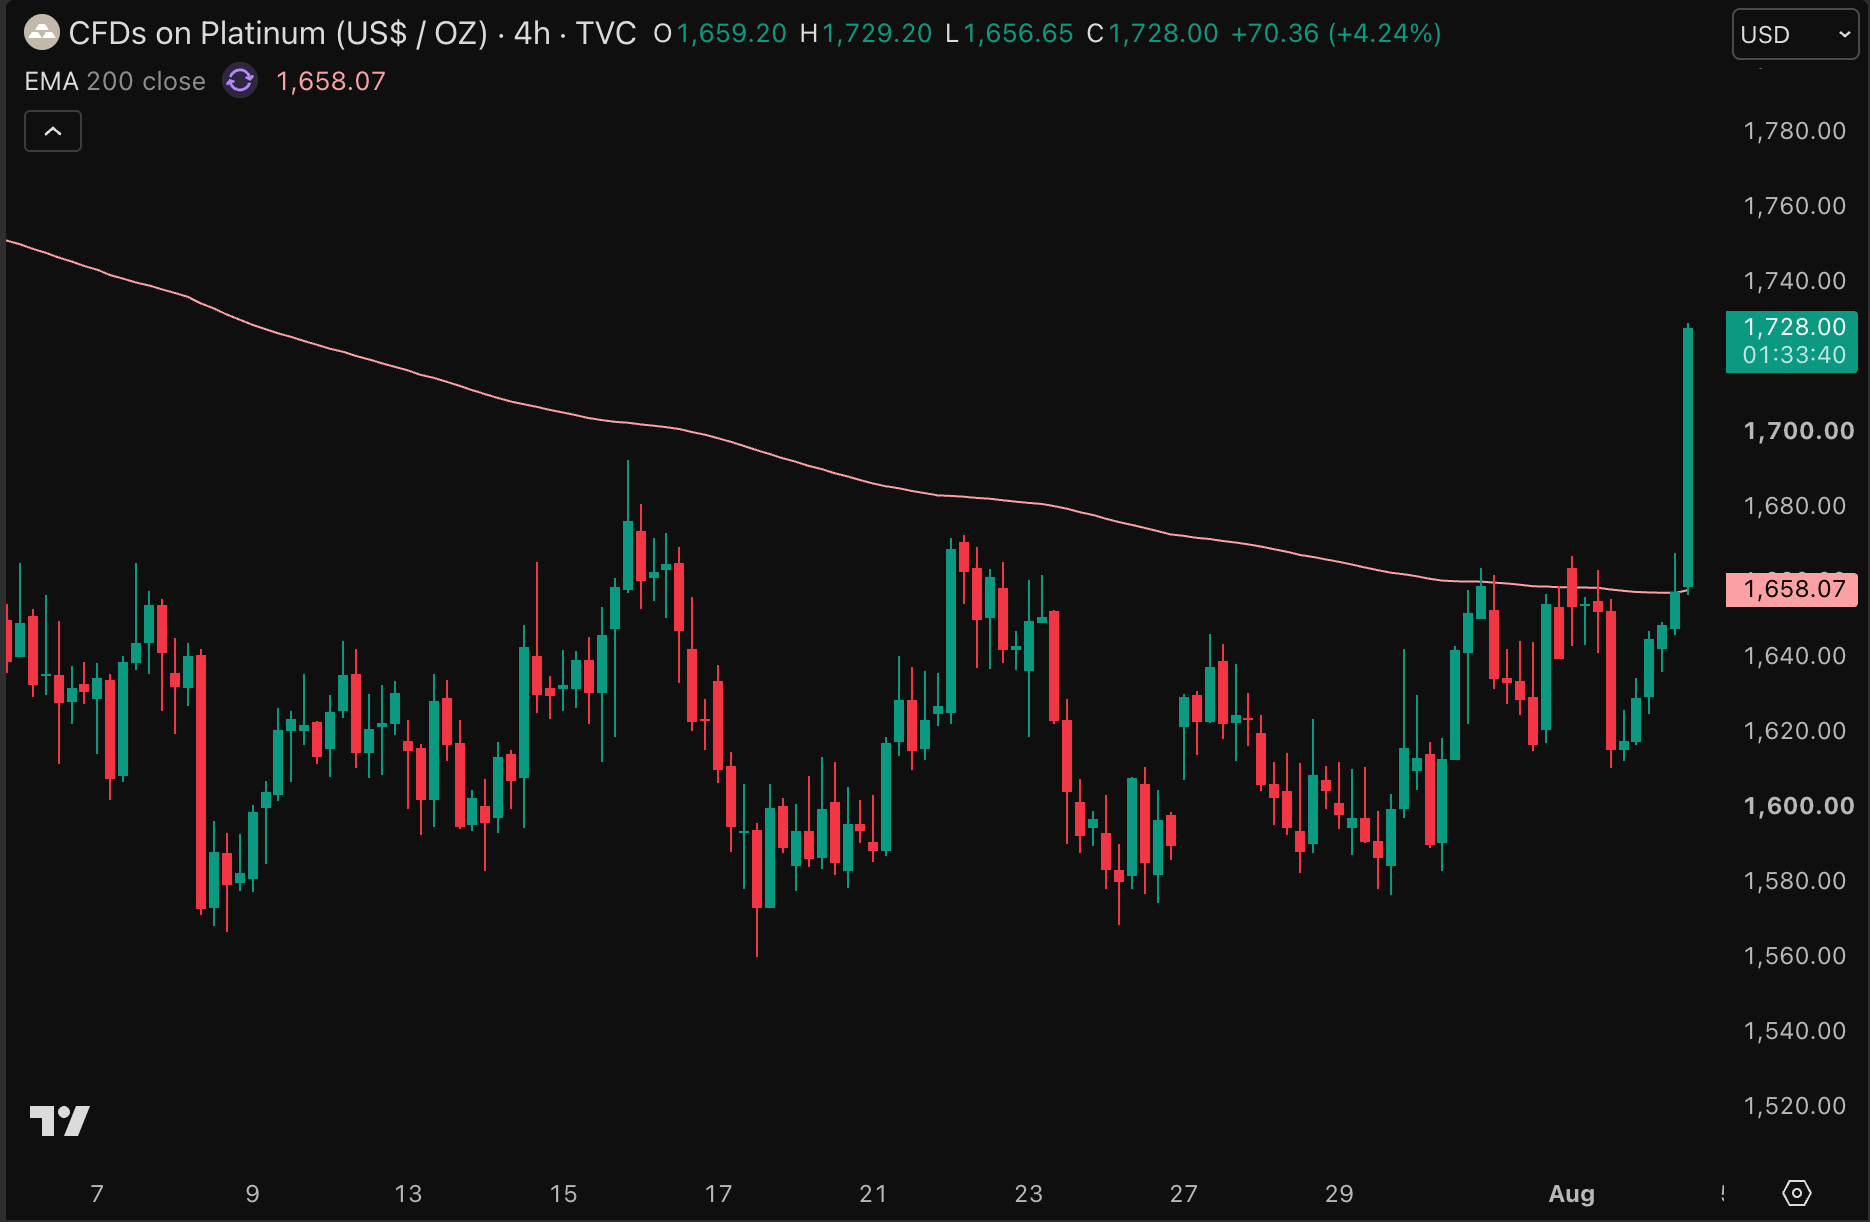Click the TVC exchange label
1870x1222 pixels.
point(606,33)
